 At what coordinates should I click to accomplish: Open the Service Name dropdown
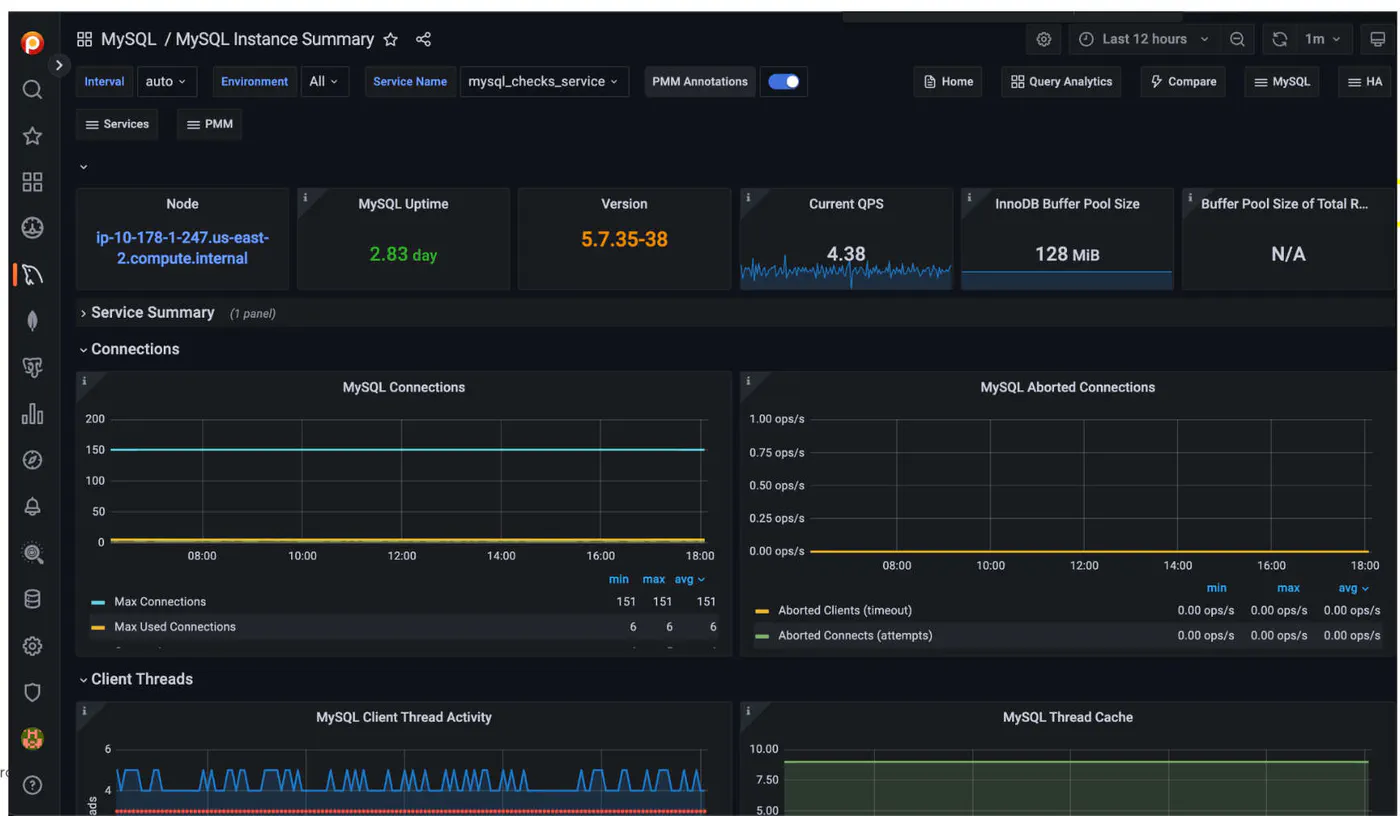tap(543, 82)
